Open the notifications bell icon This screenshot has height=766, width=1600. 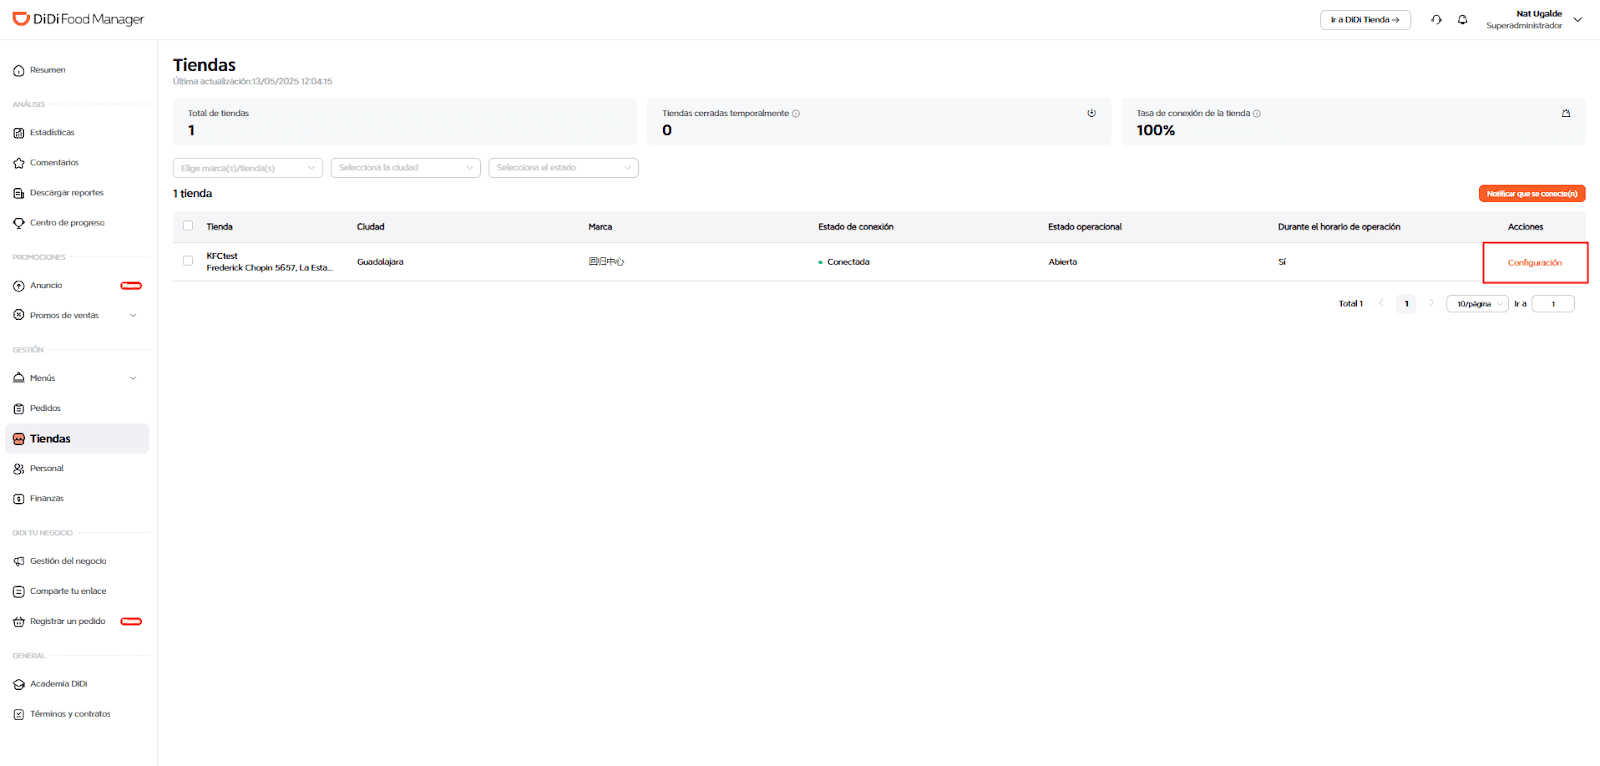click(x=1462, y=20)
